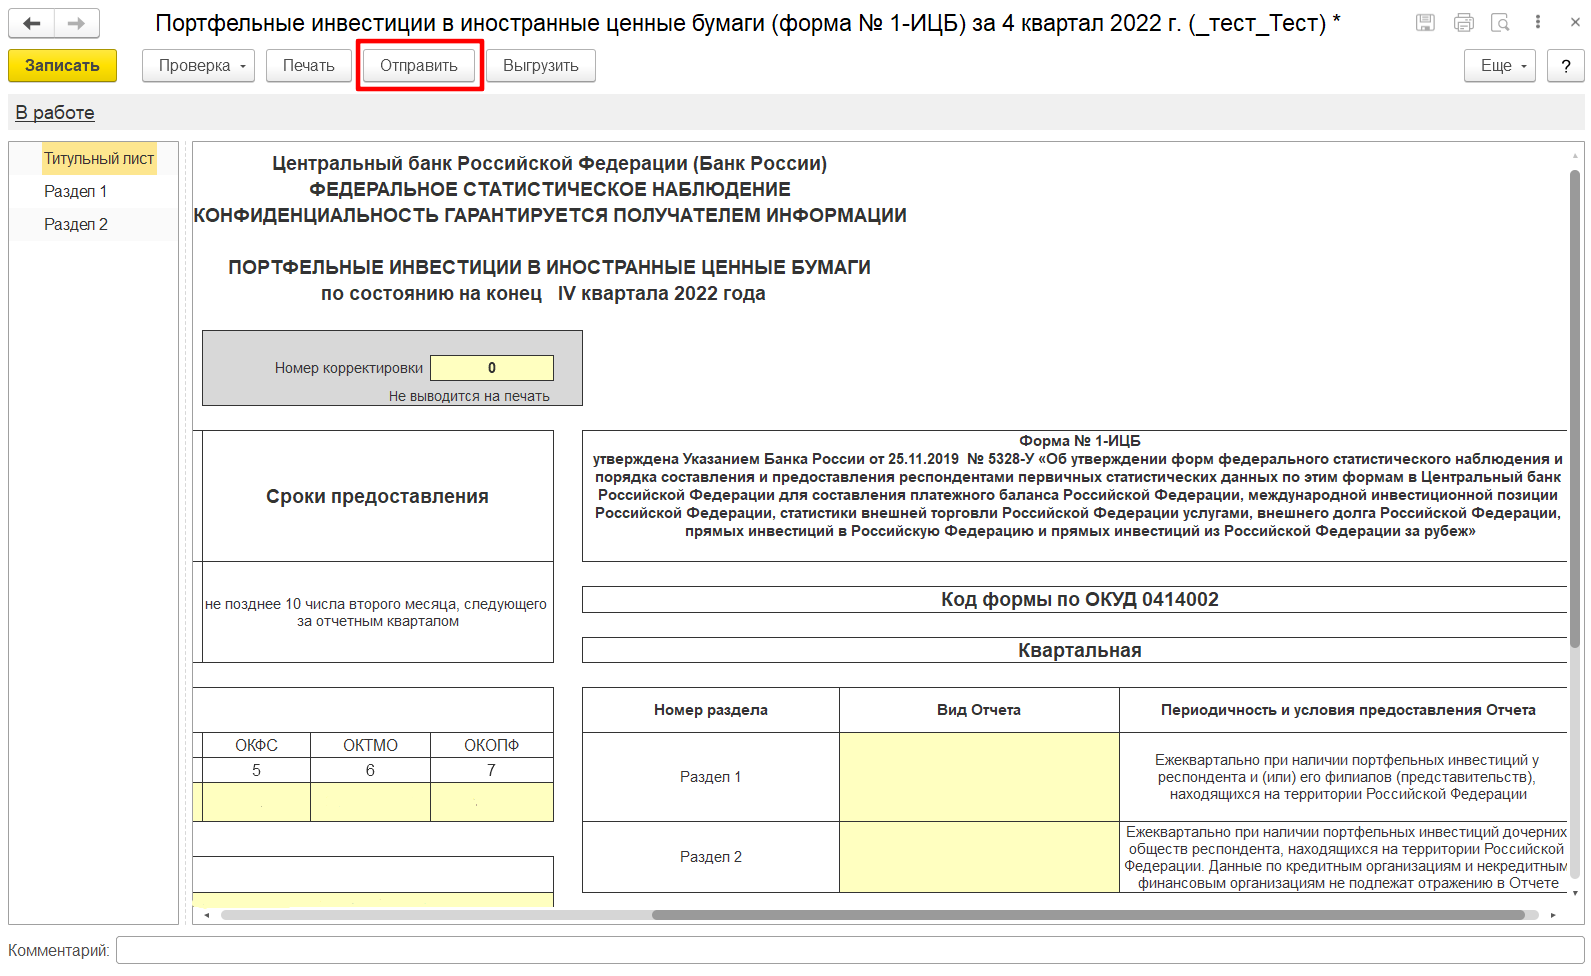This screenshot has height=976, width=1591.
Task: Click the floppy disk save icon
Action: coord(1426,23)
